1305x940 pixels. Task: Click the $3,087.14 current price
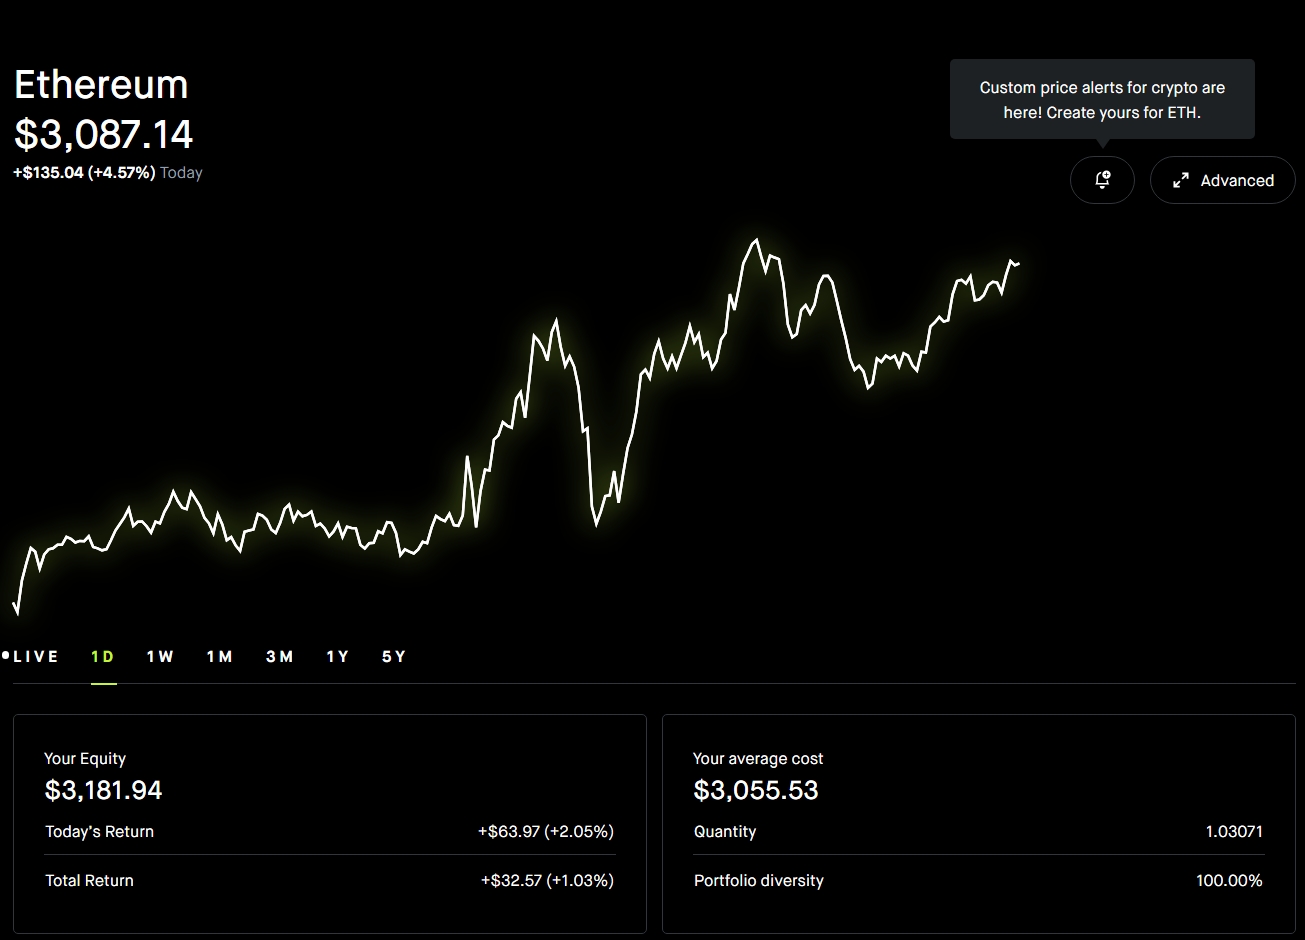click(104, 135)
